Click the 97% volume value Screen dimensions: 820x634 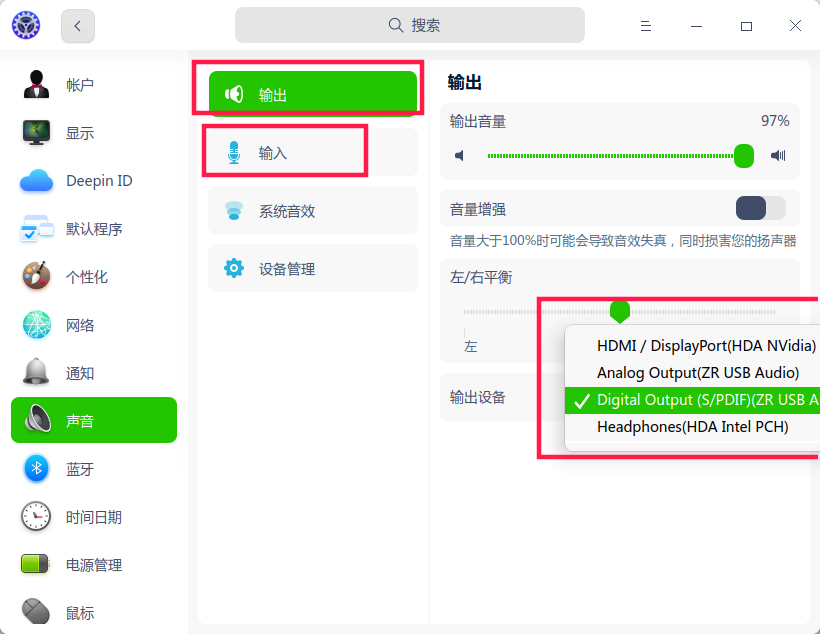point(775,121)
